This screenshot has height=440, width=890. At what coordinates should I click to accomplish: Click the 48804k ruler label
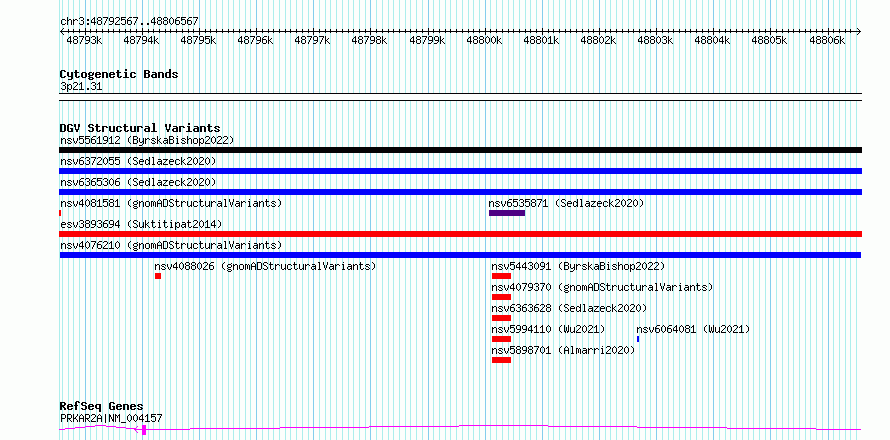tap(712, 41)
